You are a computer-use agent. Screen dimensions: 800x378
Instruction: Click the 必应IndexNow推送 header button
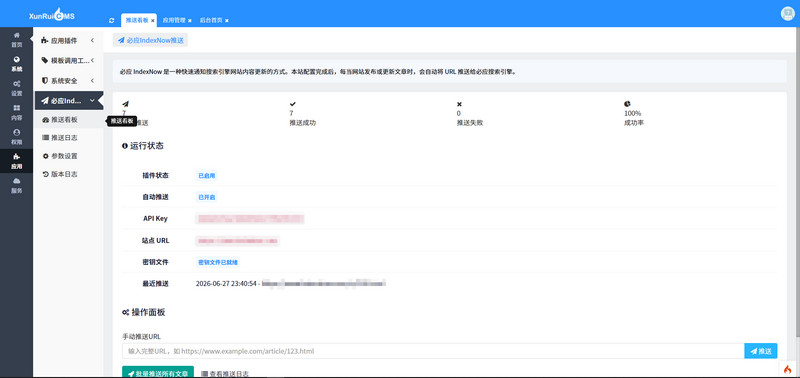151,40
